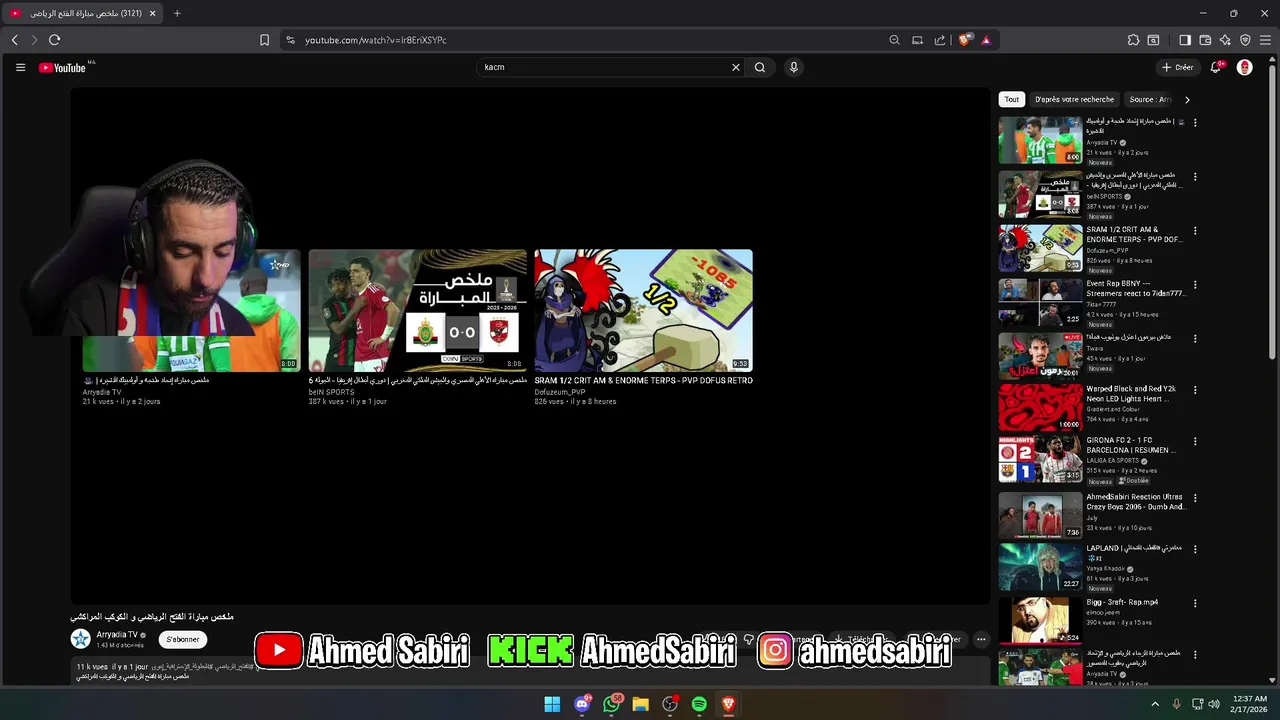Open options menu for Event Rap BBNY video

point(1195,284)
